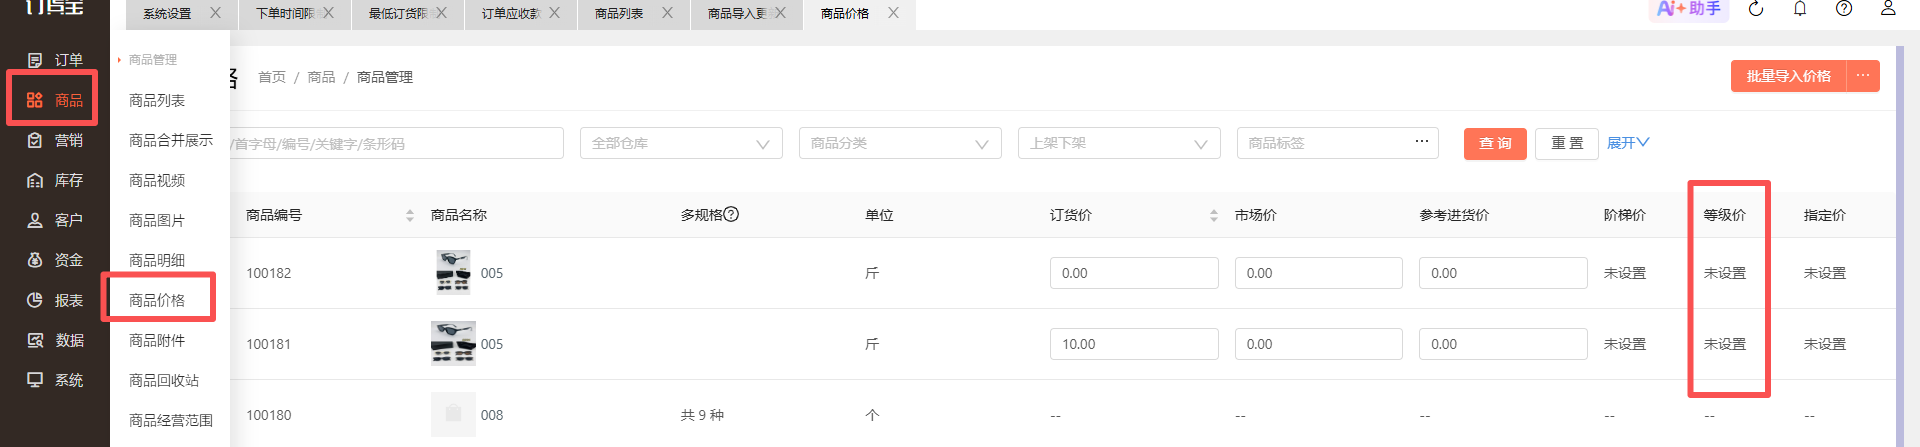
Task: Open the 数据 sidebar module
Action: point(55,340)
